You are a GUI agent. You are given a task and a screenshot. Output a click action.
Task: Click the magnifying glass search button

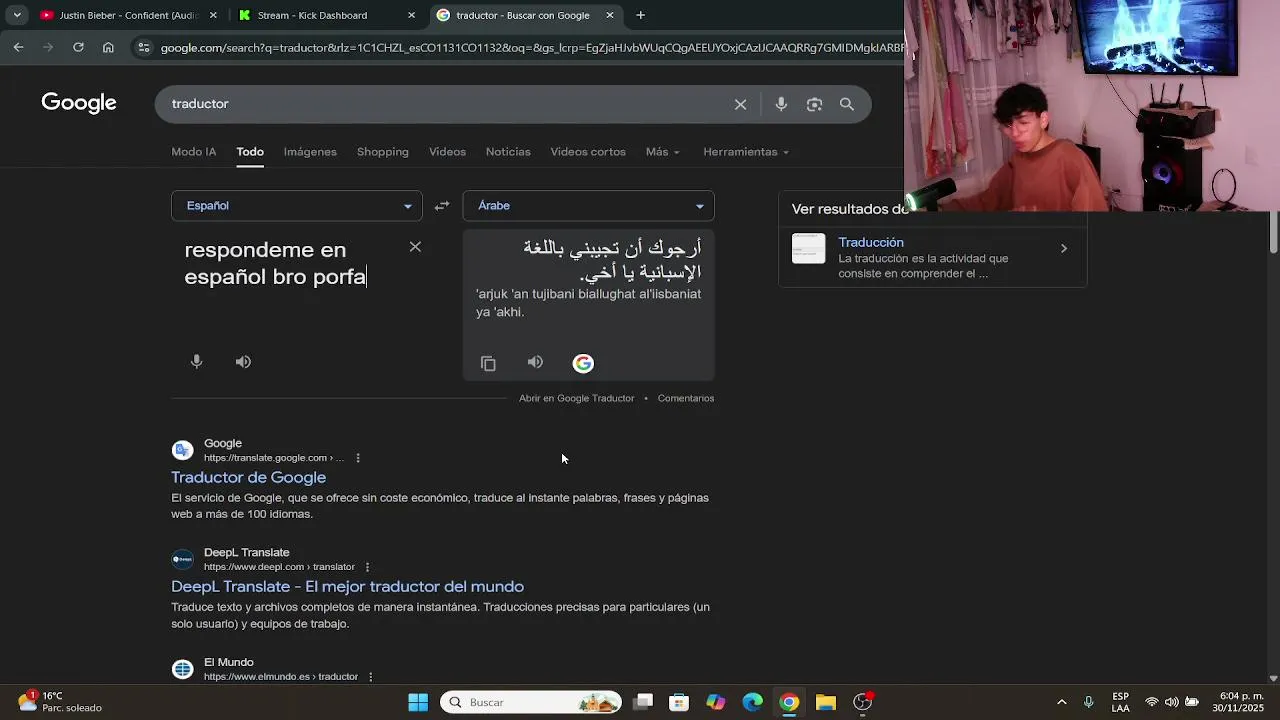pos(847,104)
